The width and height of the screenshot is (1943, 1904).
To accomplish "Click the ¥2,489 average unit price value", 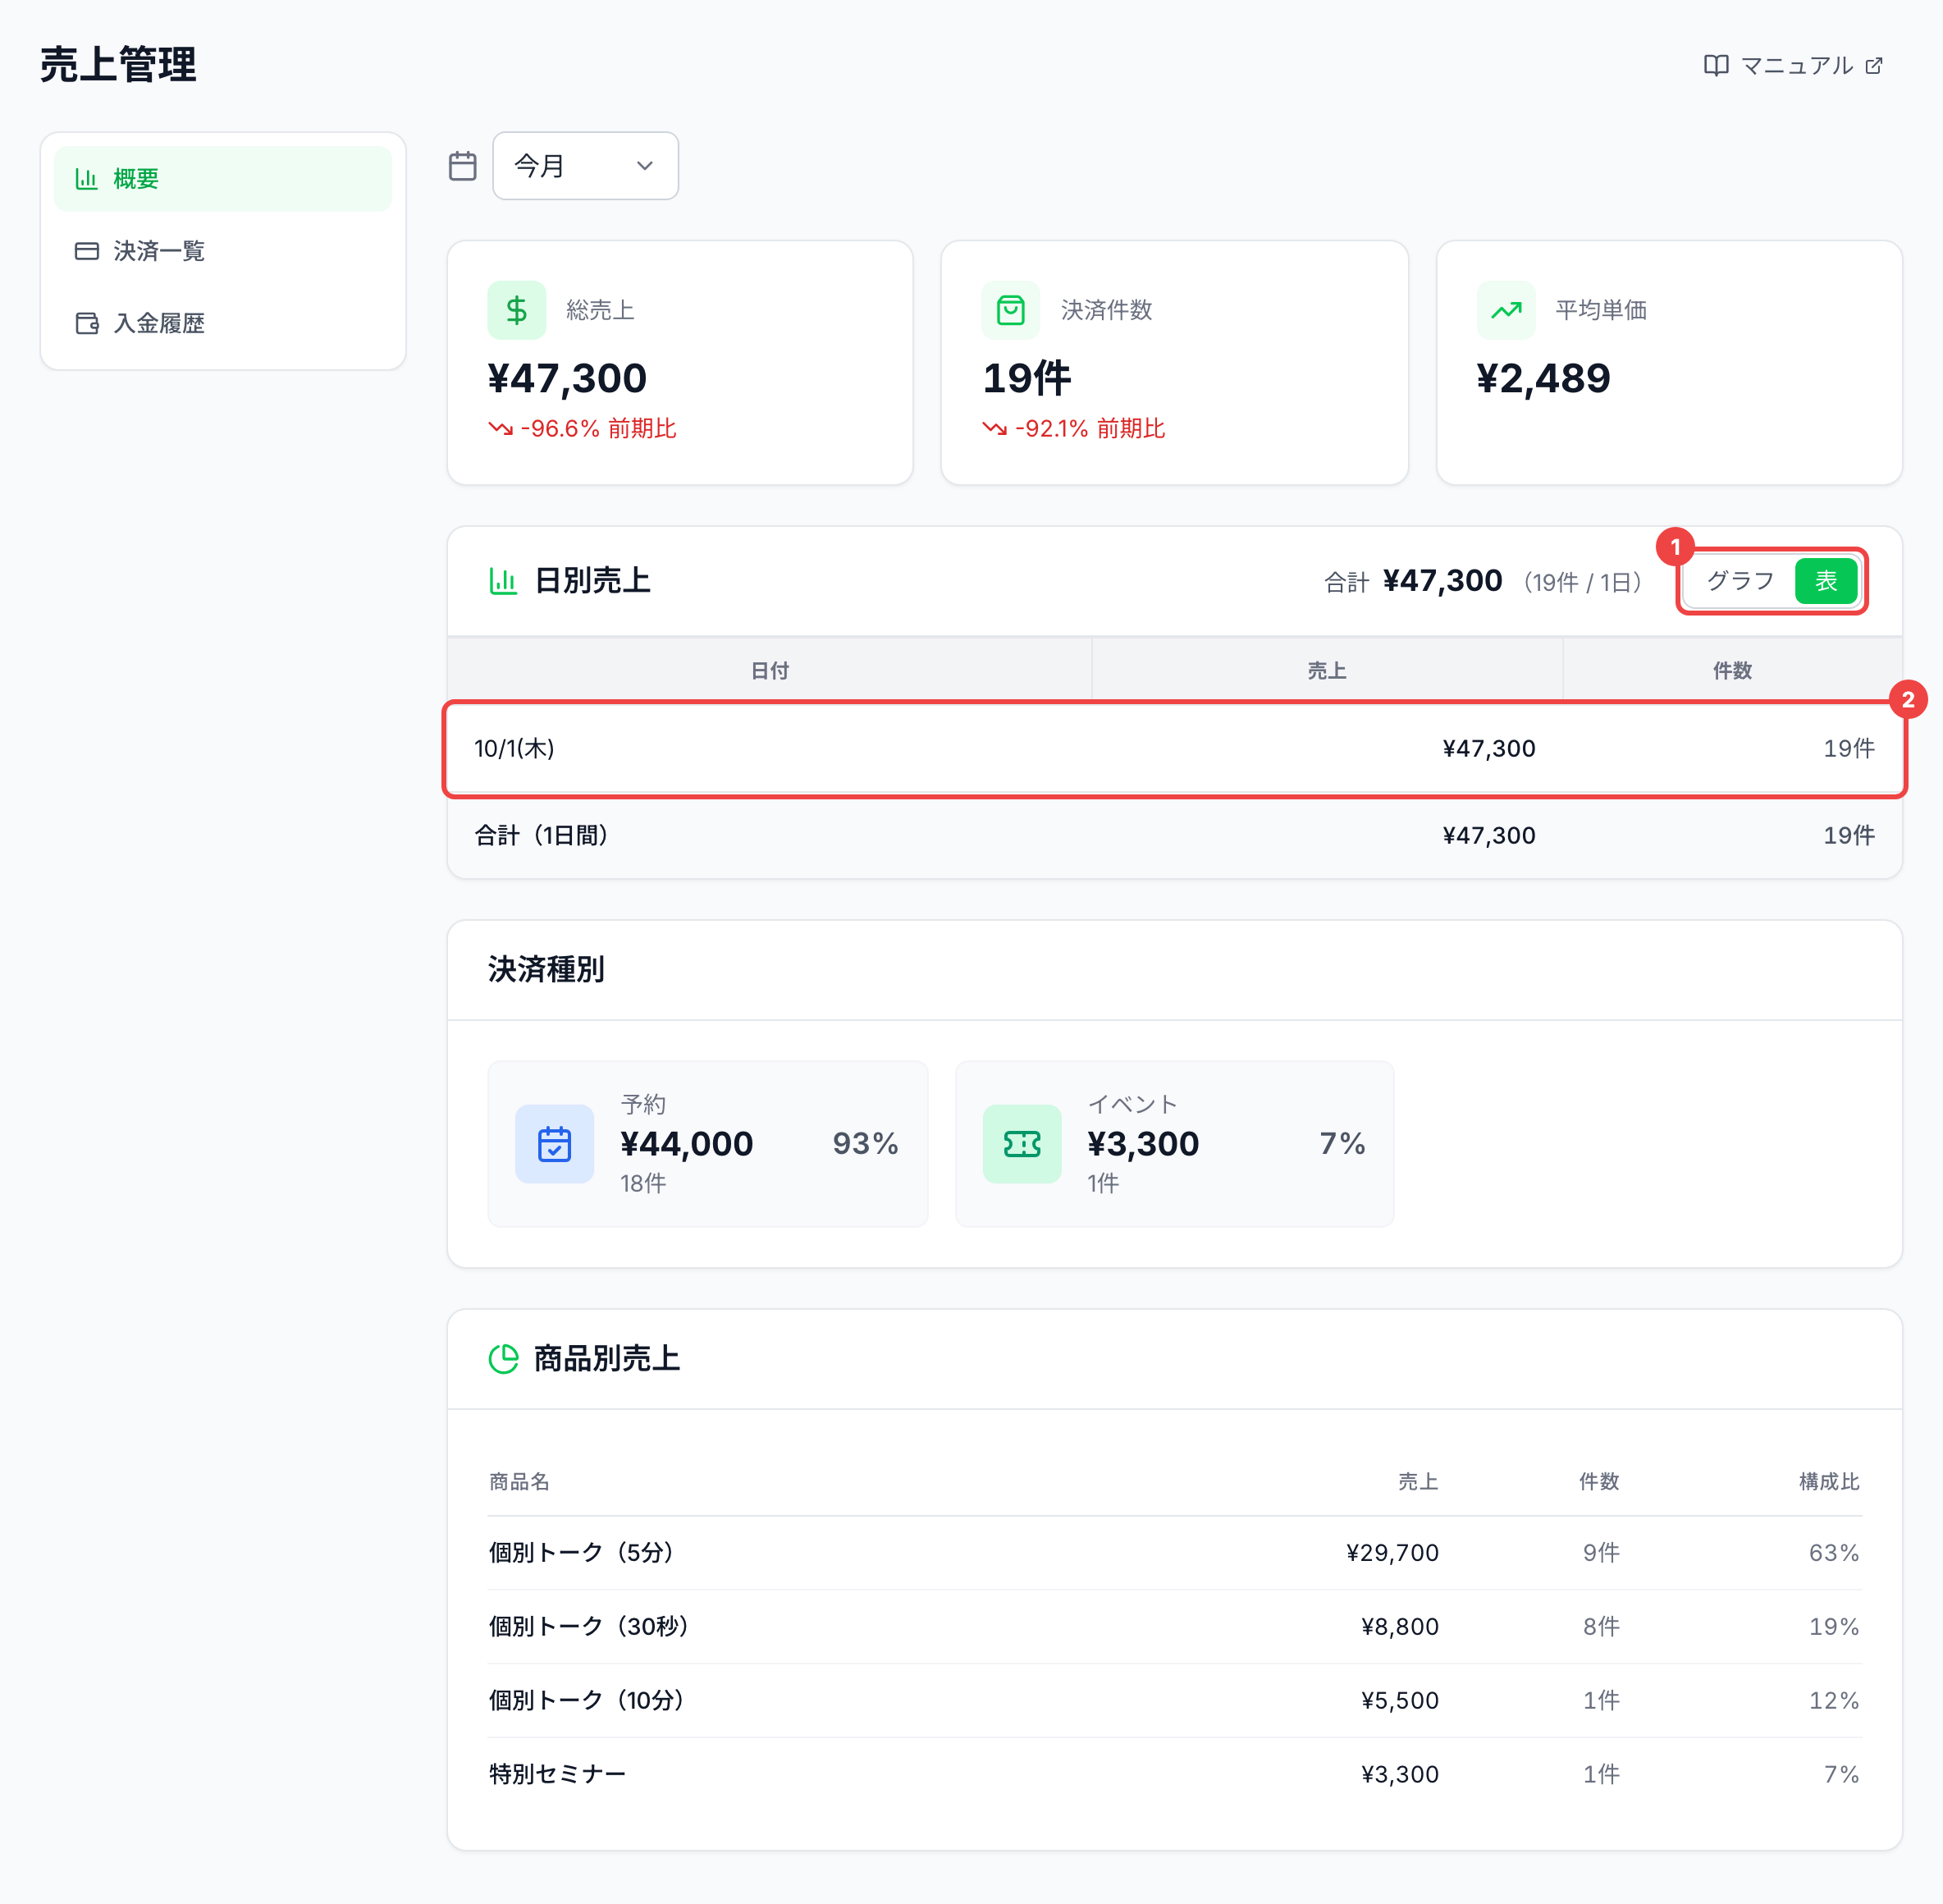I will coord(1543,379).
